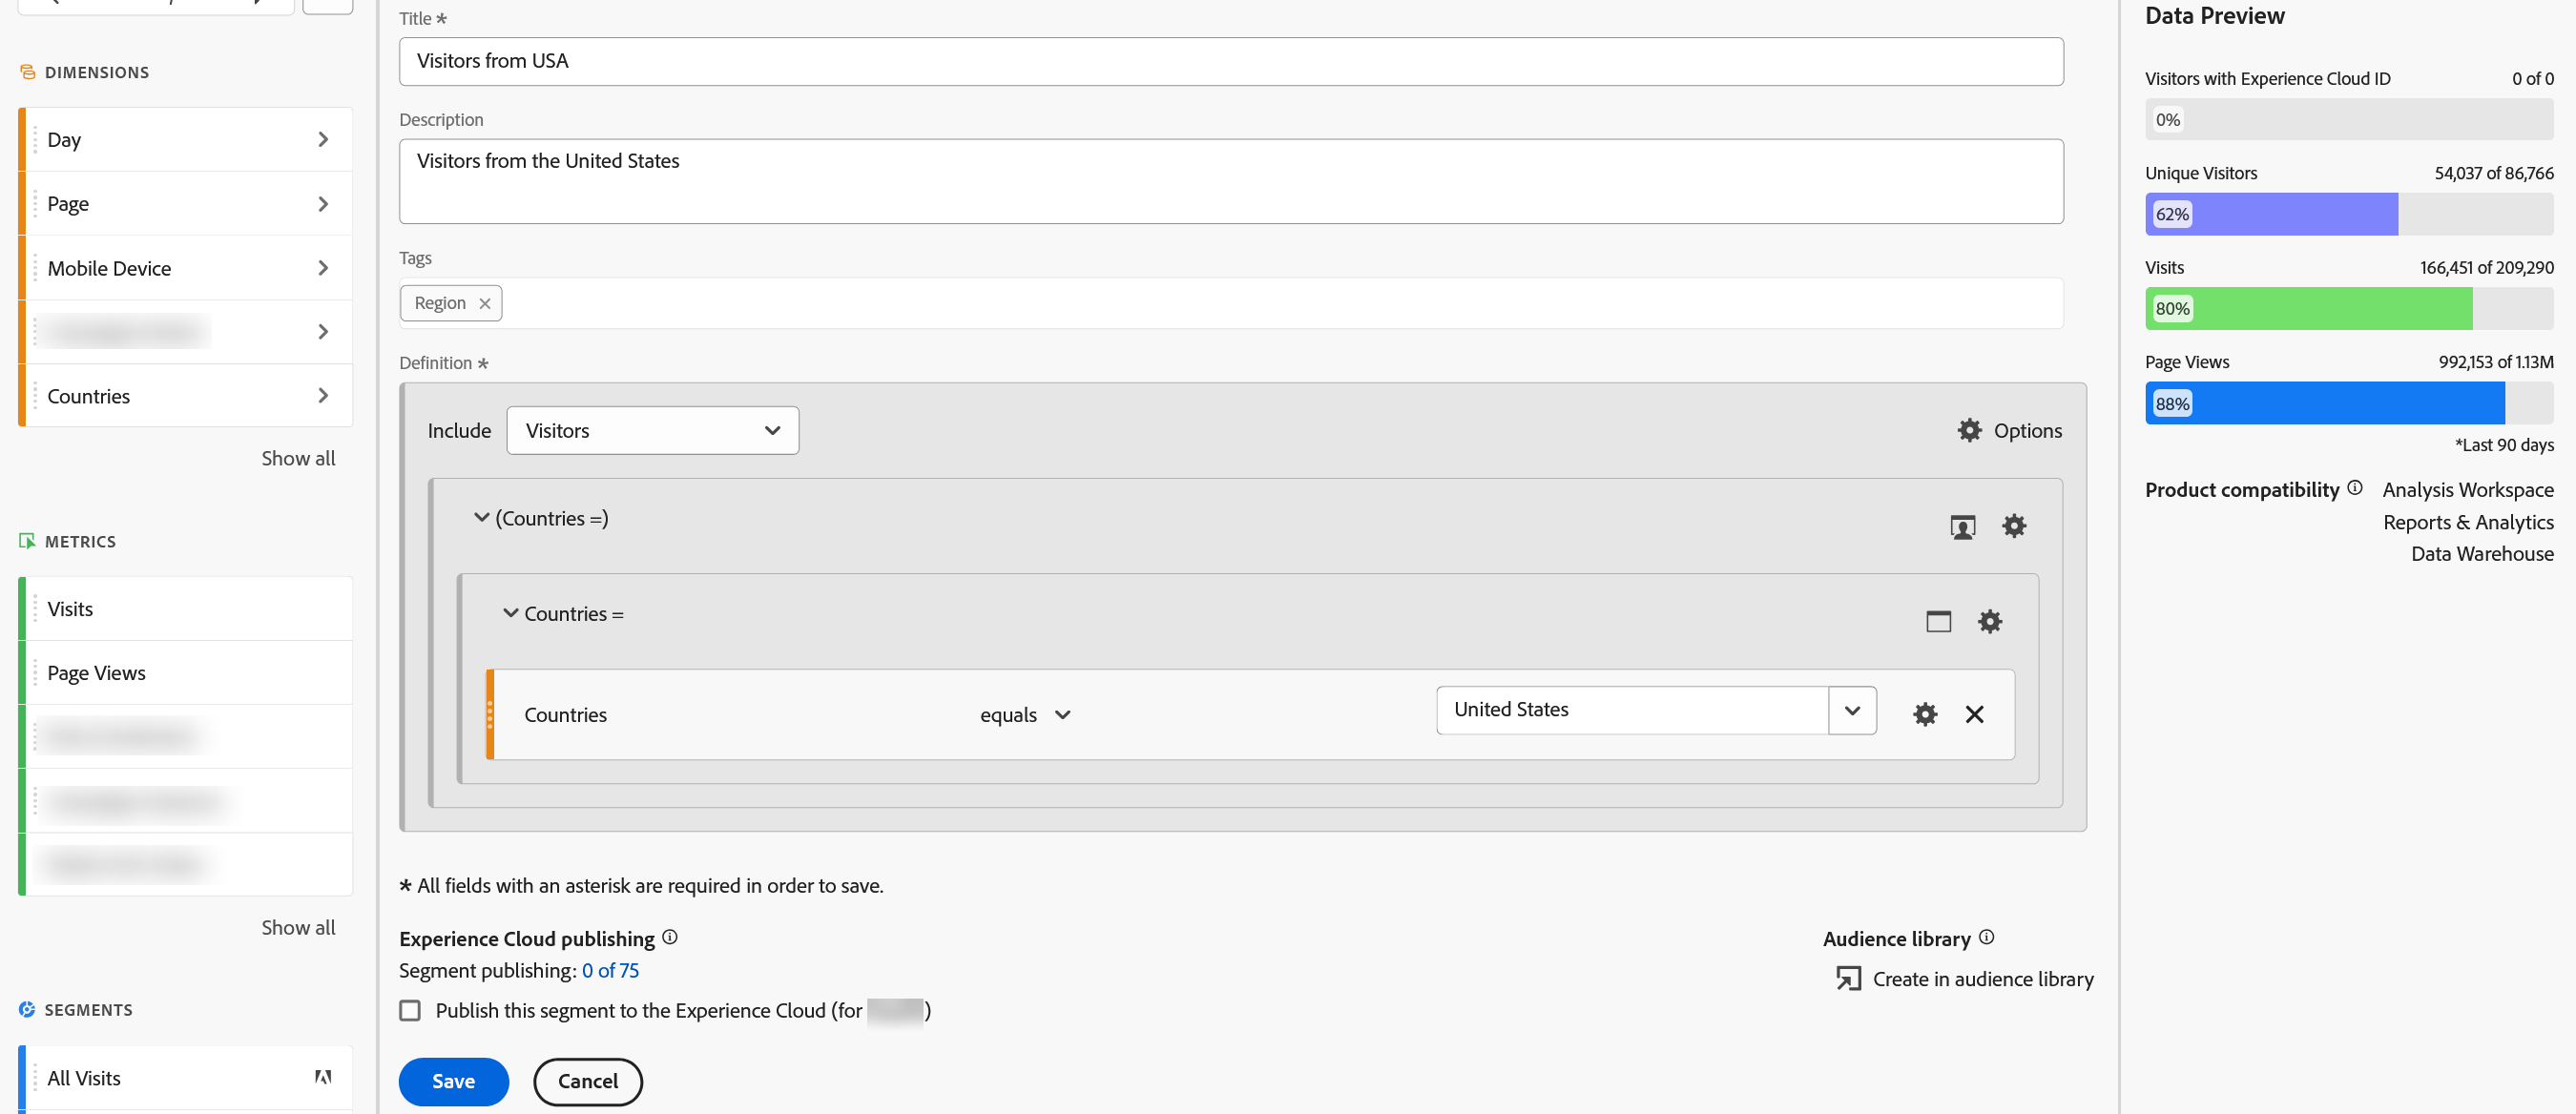Open the gear settings for the (Countries =) container
Image resolution: width=2576 pixels, height=1114 pixels.
click(x=2013, y=526)
